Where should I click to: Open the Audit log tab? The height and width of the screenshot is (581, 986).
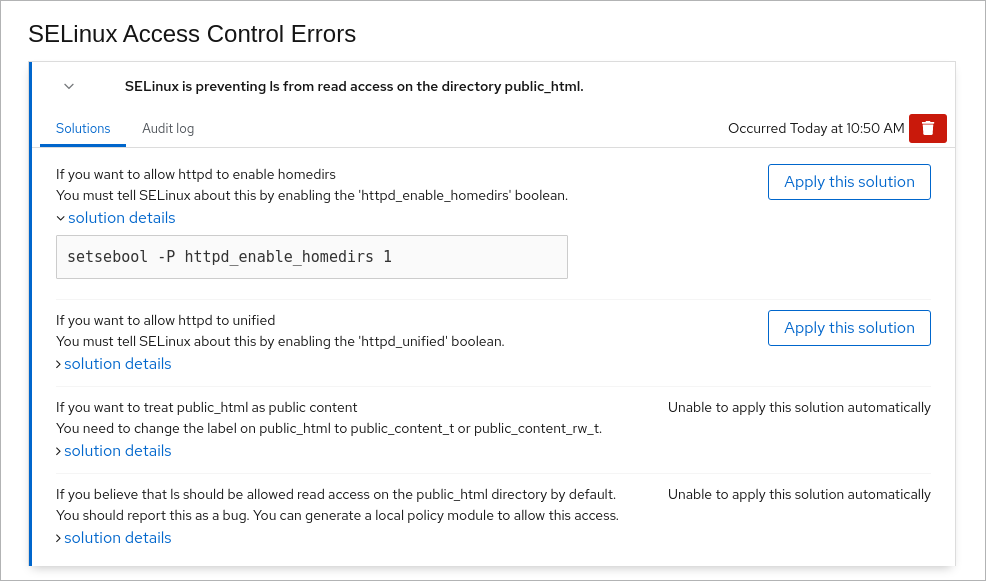point(168,129)
